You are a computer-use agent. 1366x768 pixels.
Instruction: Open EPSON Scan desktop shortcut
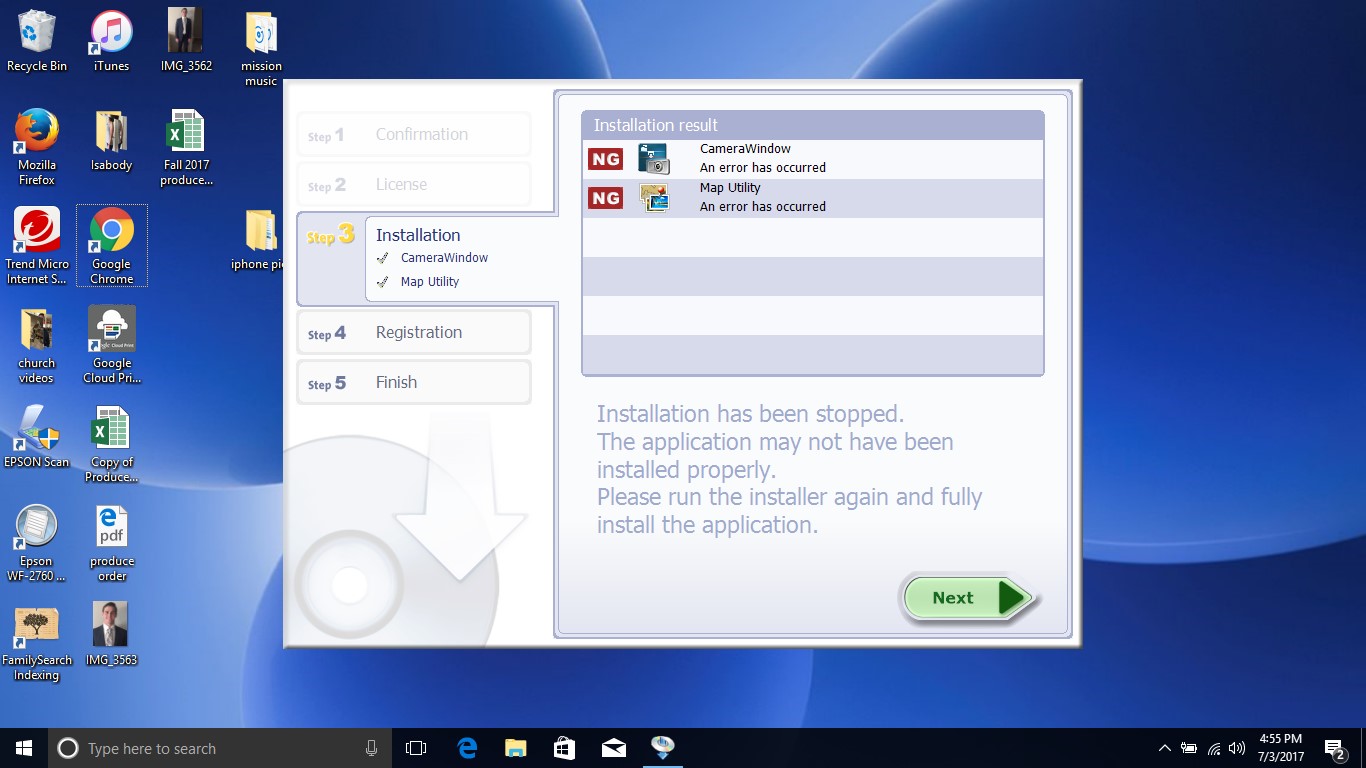(36, 428)
